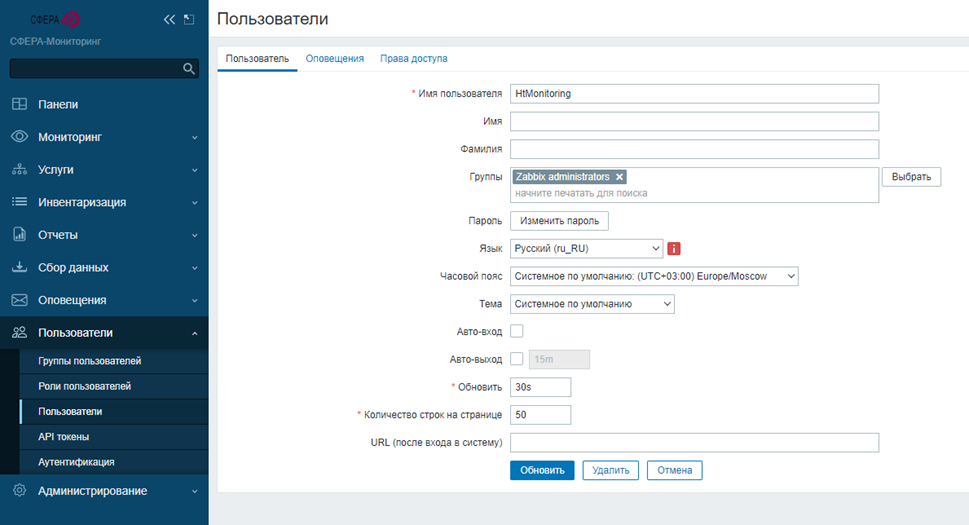Image resolution: width=969 pixels, height=525 pixels.
Task: Enable the Авто-выход checkbox
Action: pyautogui.click(x=517, y=359)
